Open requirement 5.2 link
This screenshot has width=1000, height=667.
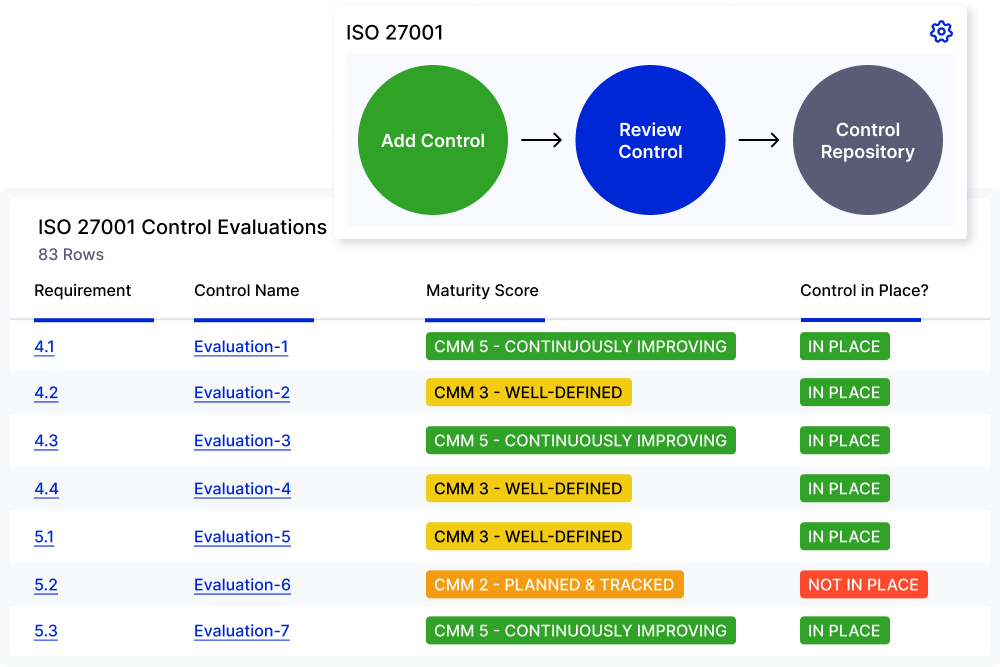(46, 585)
